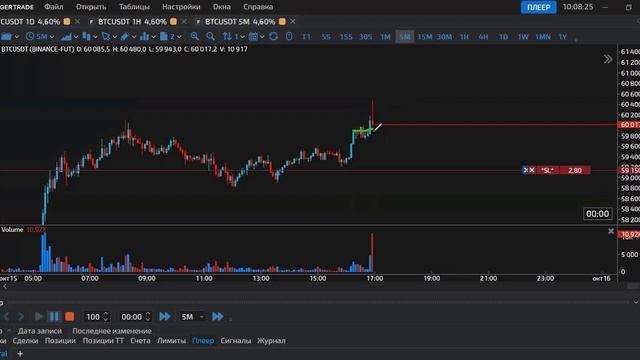Image resolution: width=640 pixels, height=360 pixels.
Task: Close the Volume indicator panel
Action: pos(611,231)
